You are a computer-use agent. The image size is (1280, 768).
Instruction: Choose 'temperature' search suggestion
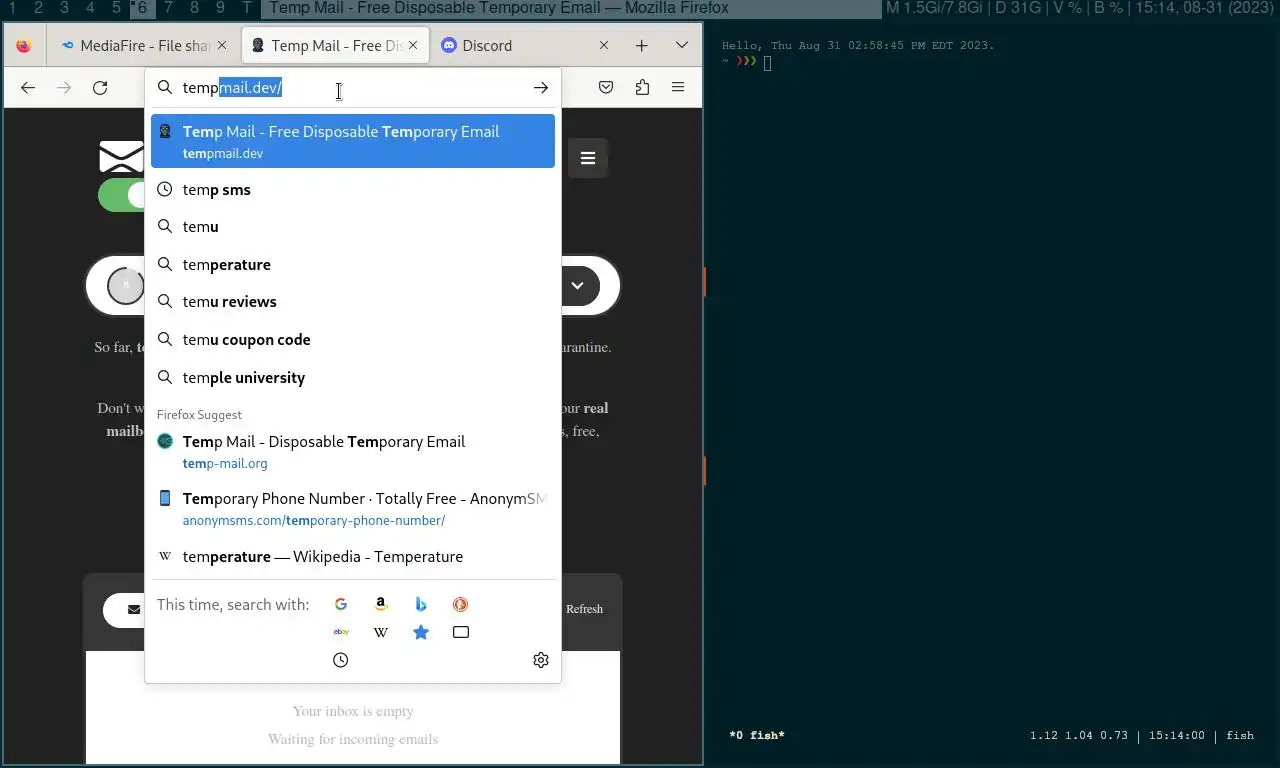pyautogui.click(x=353, y=265)
